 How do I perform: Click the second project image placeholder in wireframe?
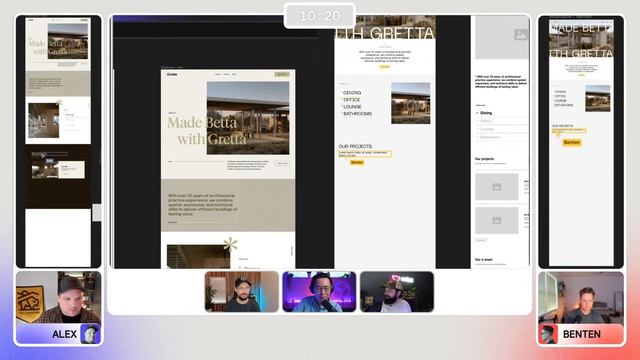coord(497,220)
